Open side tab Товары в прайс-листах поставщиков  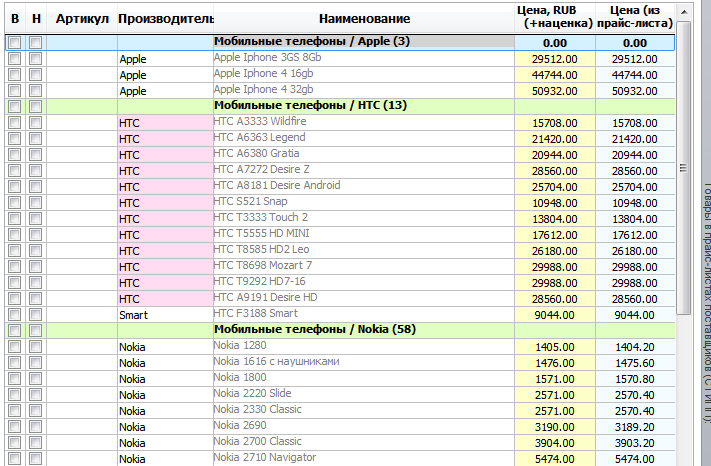tap(706, 301)
